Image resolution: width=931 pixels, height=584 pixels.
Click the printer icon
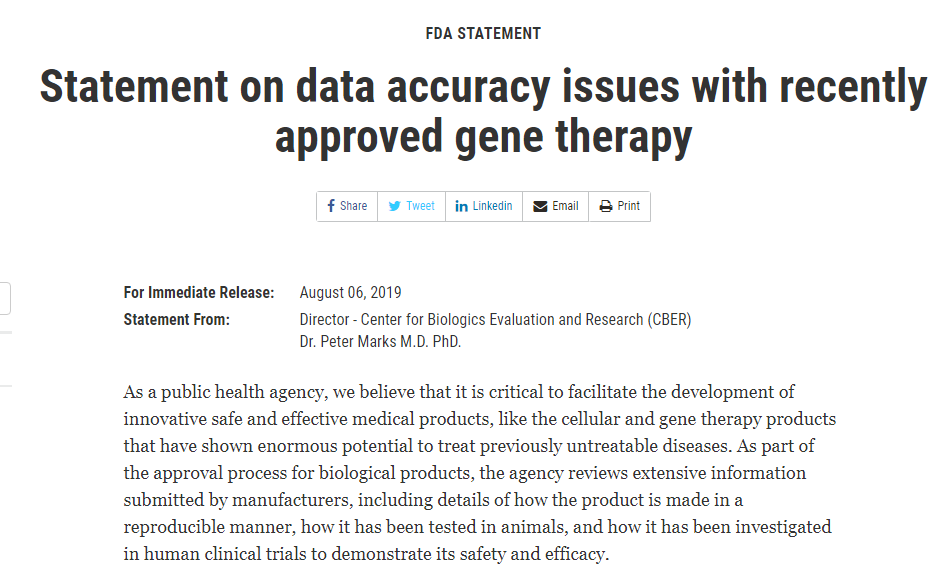click(606, 206)
